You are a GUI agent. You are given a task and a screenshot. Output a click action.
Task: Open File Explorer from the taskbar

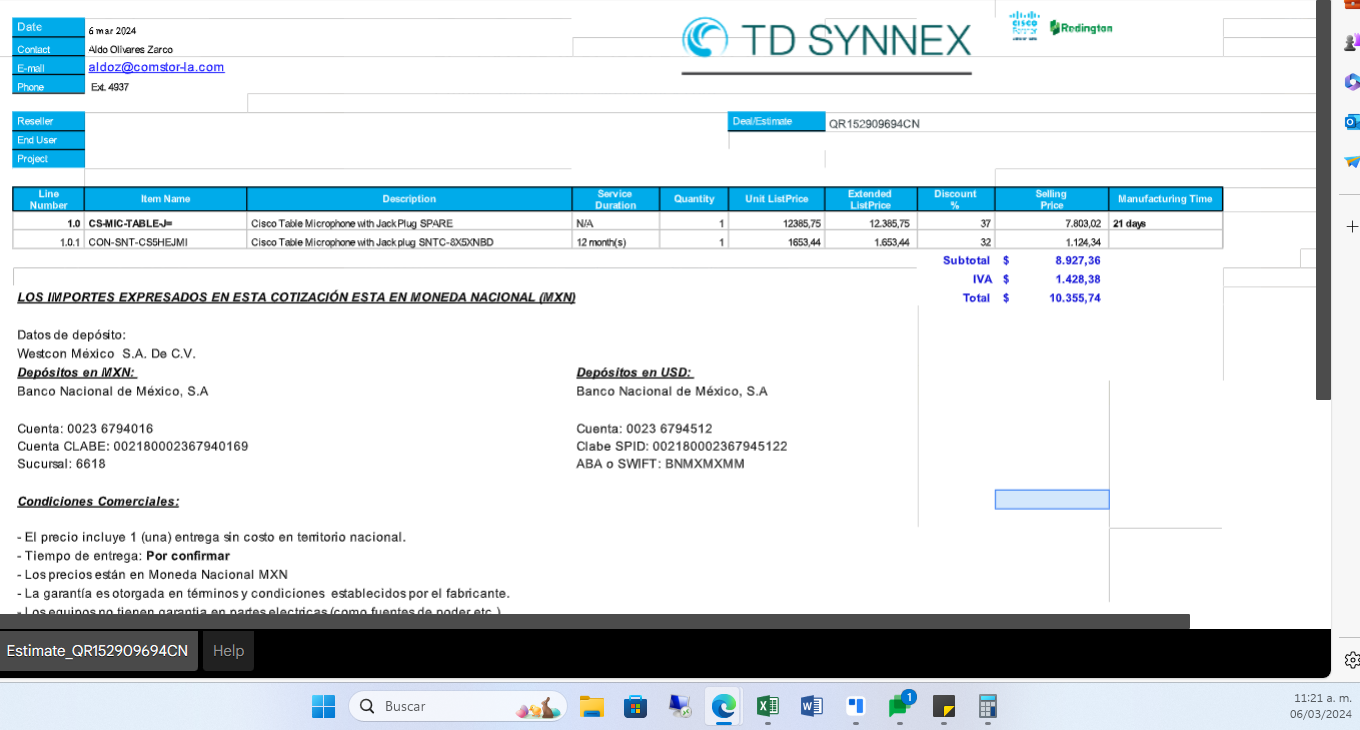pyautogui.click(x=592, y=706)
